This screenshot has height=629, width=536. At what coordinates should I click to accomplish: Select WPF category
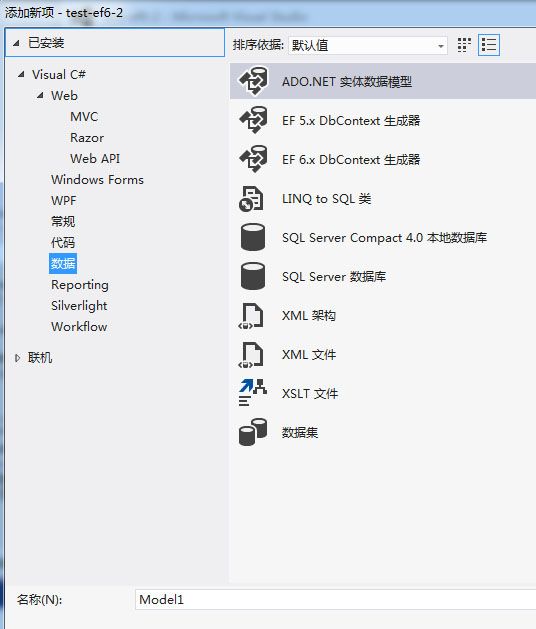[x=64, y=200]
